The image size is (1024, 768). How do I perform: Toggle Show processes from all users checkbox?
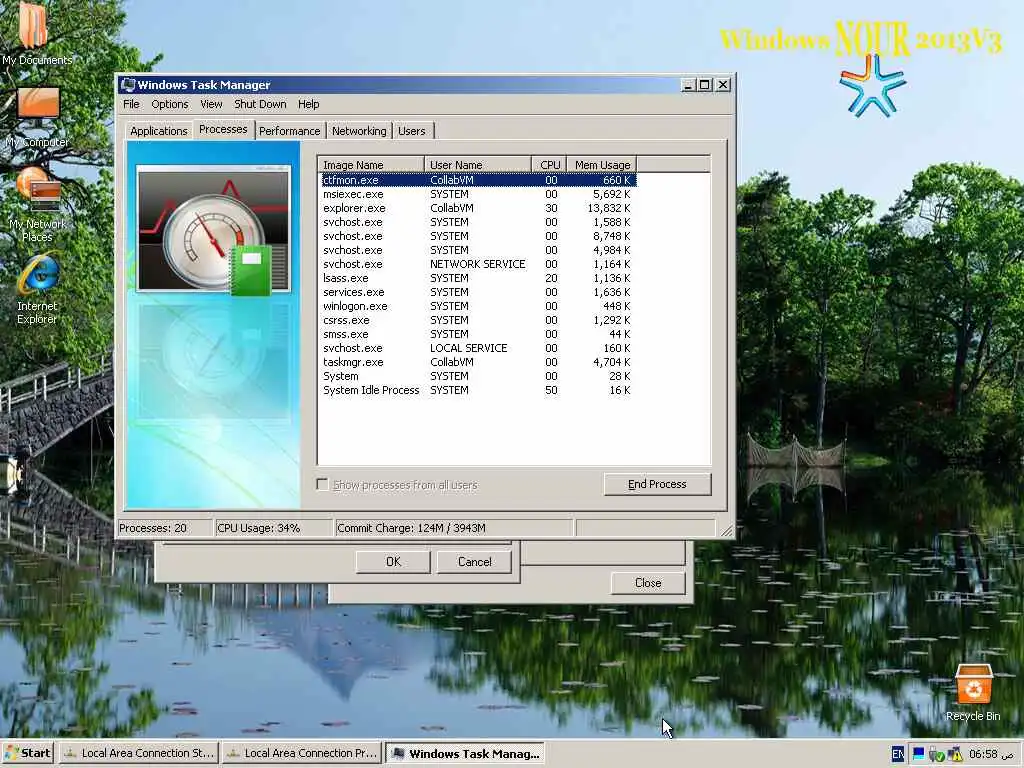pyautogui.click(x=323, y=485)
